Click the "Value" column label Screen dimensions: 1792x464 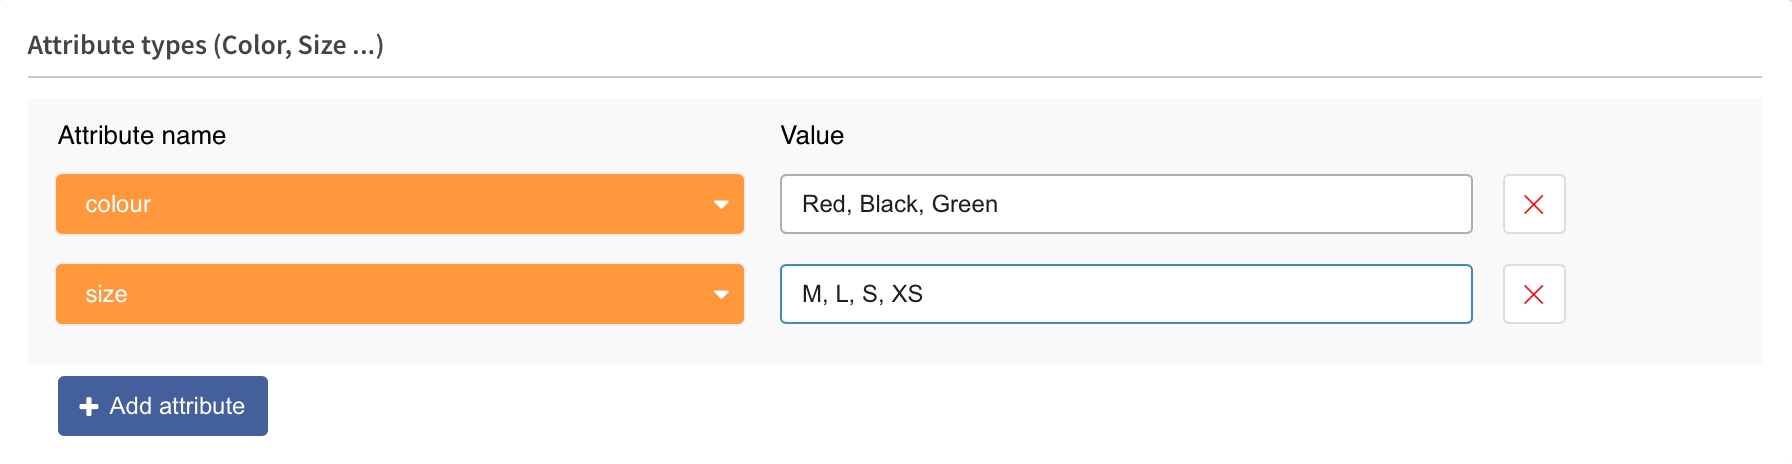[x=812, y=135]
